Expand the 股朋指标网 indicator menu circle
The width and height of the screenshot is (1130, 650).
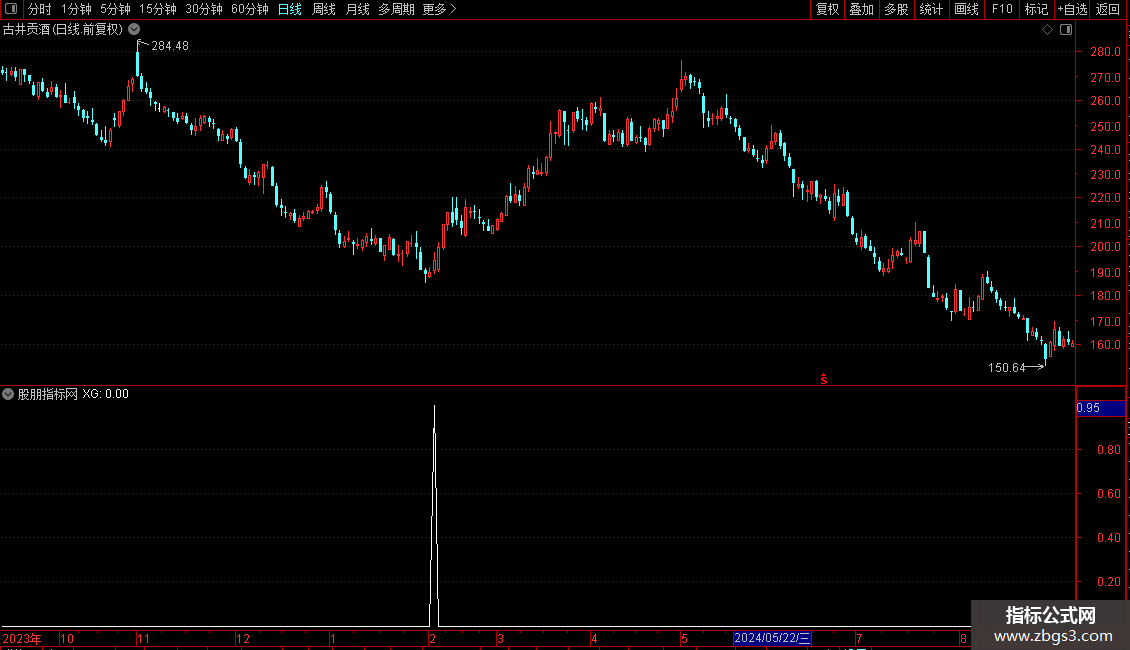coord(8,394)
